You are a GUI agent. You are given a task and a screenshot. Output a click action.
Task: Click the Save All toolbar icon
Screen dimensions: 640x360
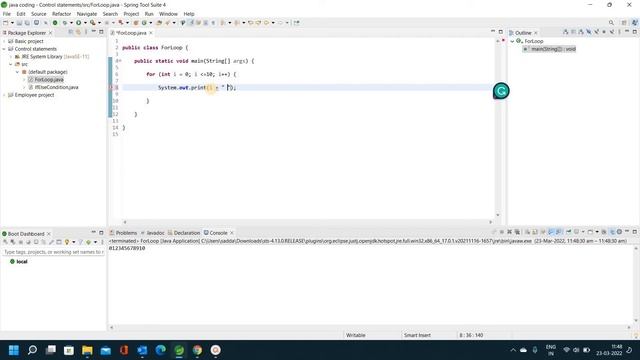(27, 23)
